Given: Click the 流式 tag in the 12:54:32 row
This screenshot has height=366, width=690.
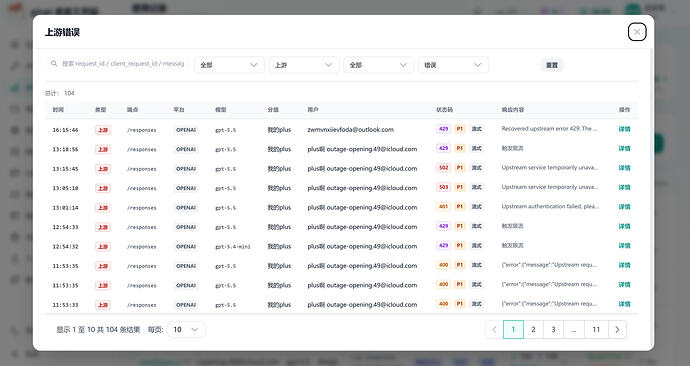Looking at the screenshot, I should click(477, 245).
